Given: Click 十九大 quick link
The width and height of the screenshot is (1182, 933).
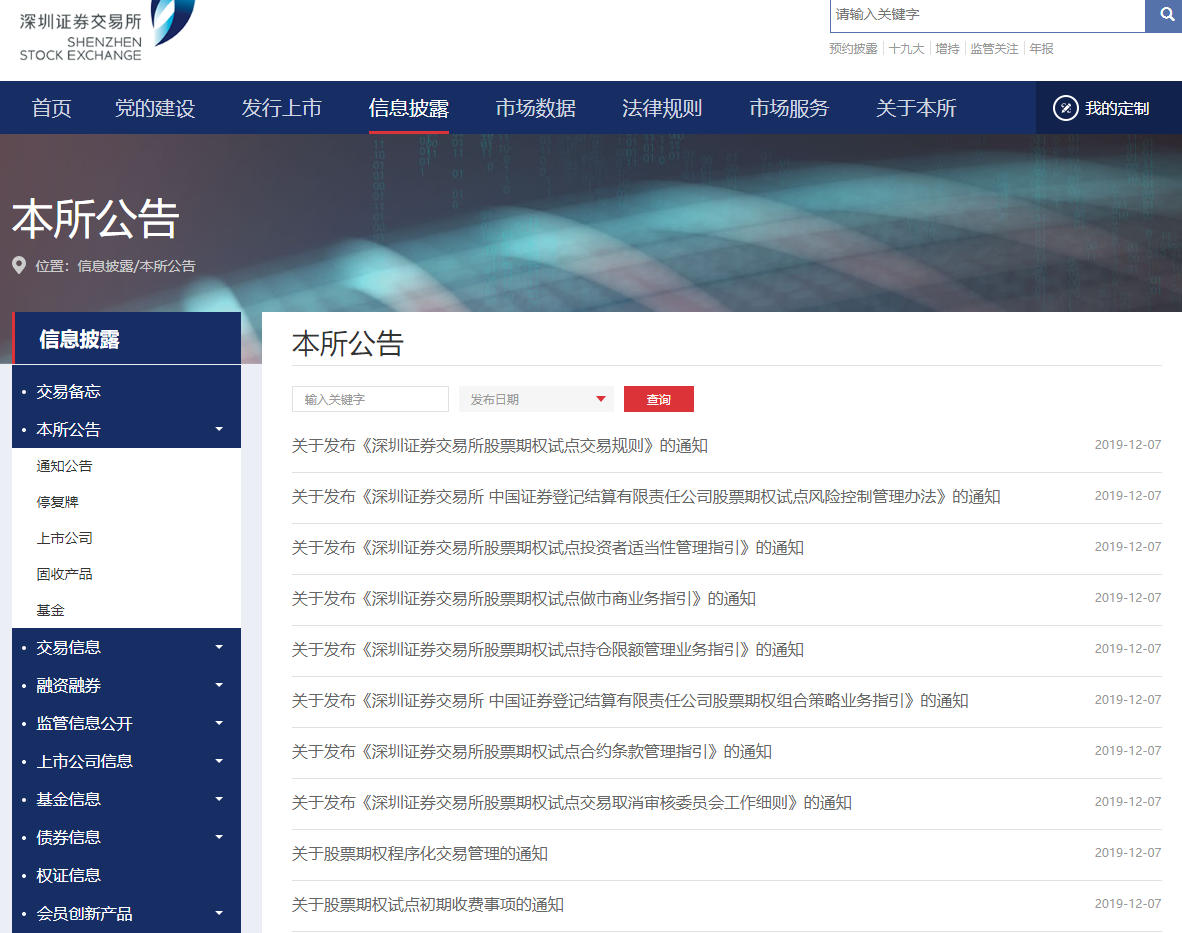Looking at the screenshot, I should [905, 47].
